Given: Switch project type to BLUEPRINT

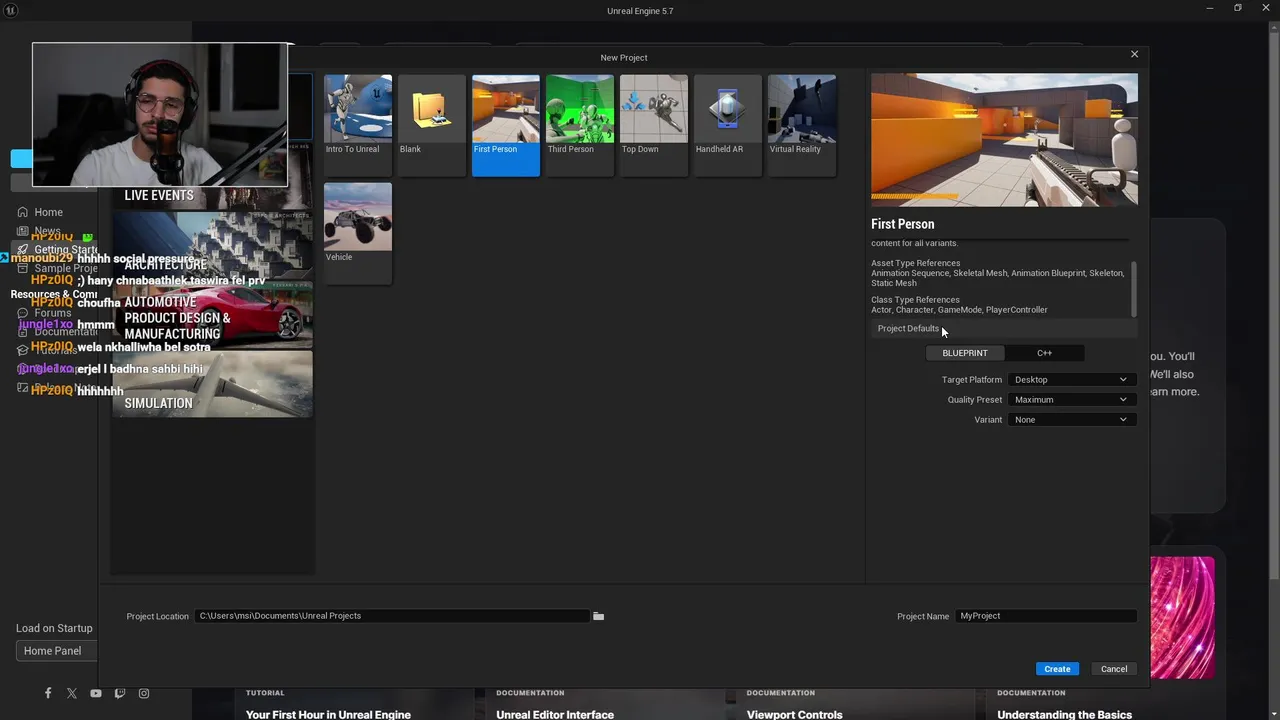Looking at the screenshot, I should 965,353.
